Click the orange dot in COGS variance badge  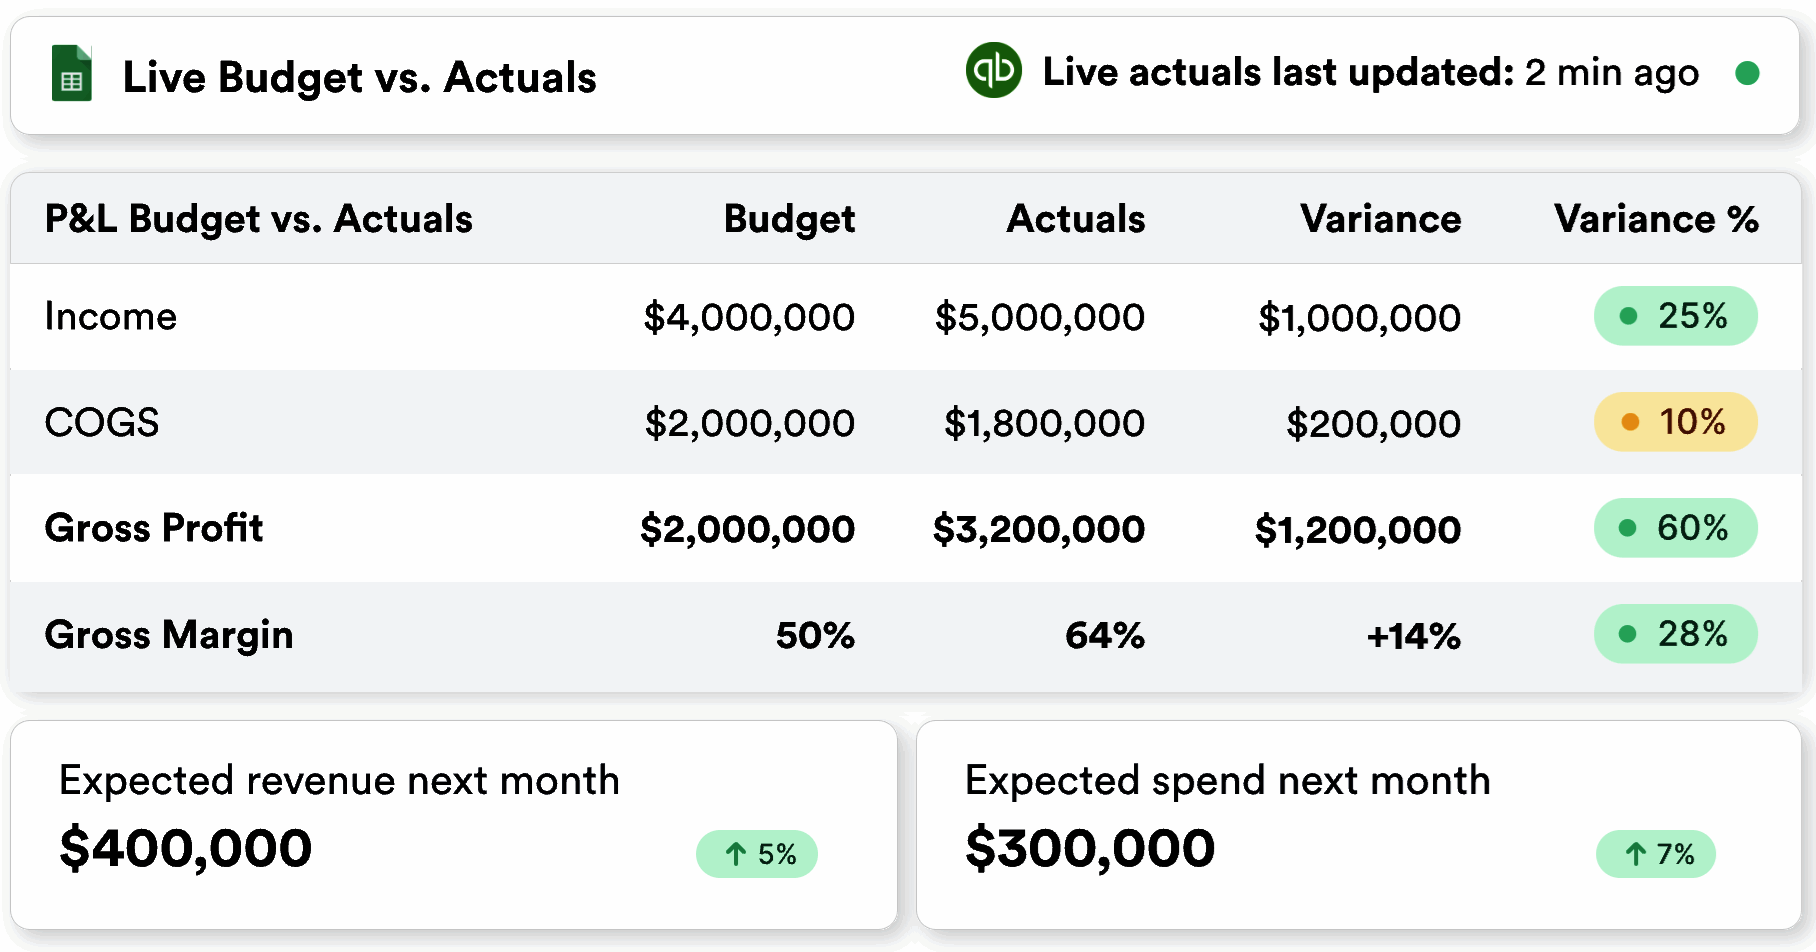(x=1630, y=422)
